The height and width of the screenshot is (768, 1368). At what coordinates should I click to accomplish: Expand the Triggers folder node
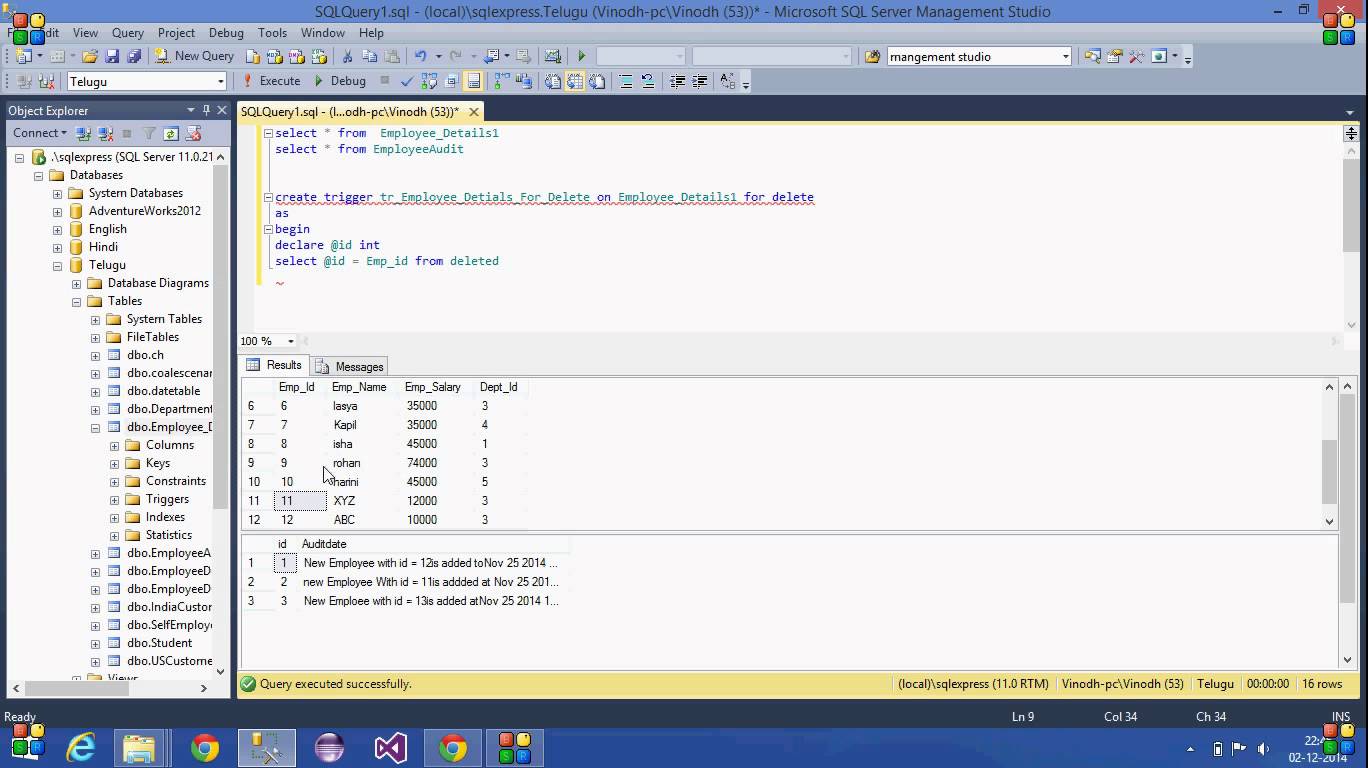[x=114, y=499]
